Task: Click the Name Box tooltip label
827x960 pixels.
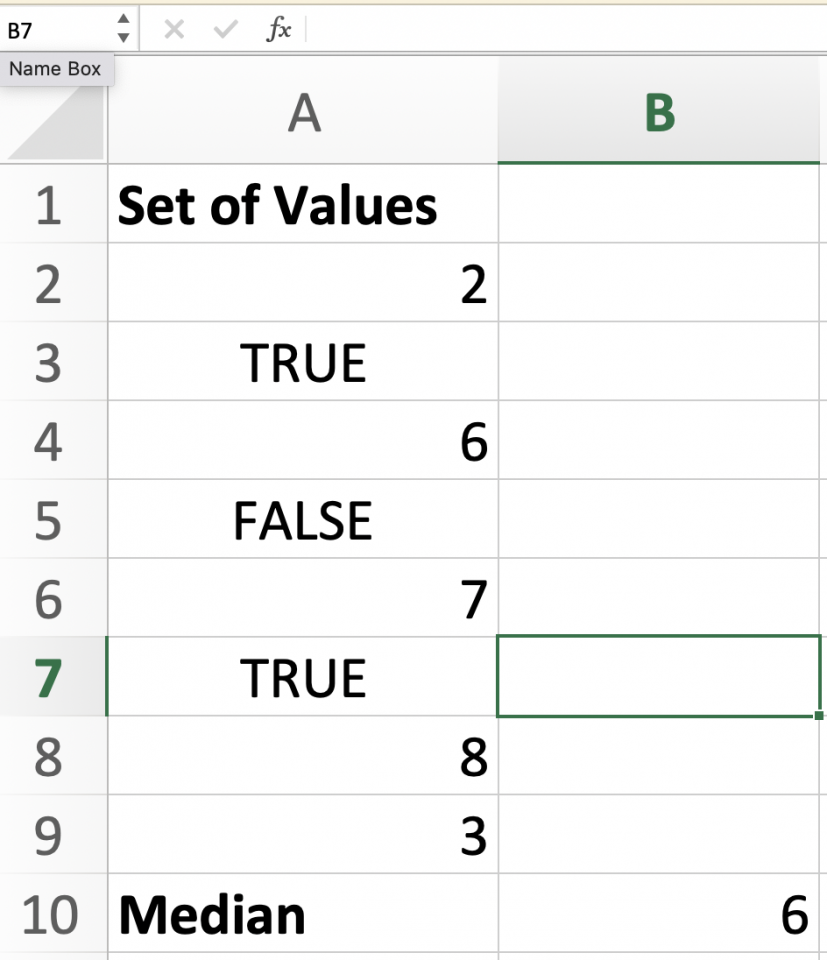Action: pyautogui.click(x=55, y=69)
